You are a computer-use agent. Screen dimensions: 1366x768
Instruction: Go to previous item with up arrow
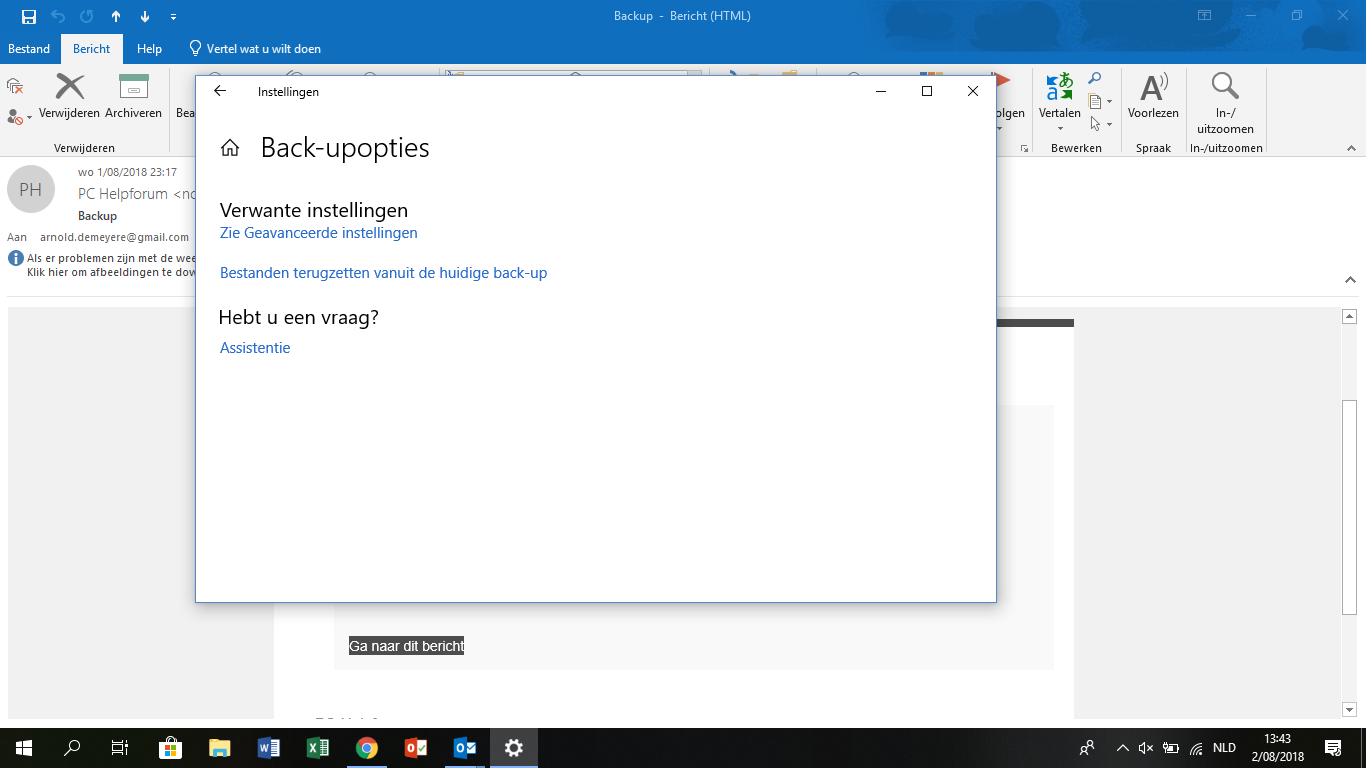[116, 16]
